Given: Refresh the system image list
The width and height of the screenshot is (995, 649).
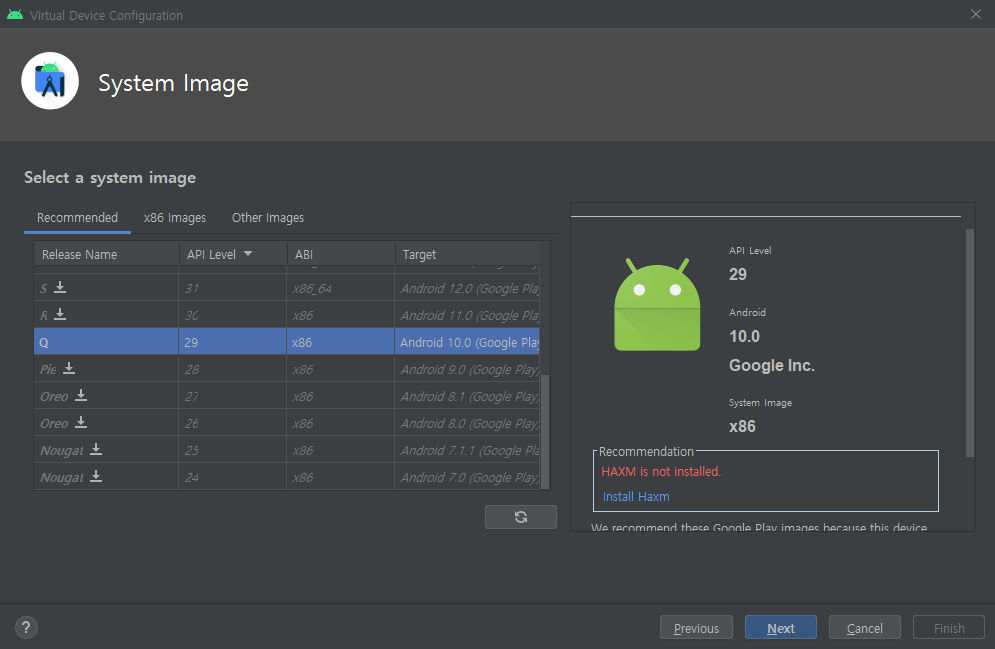Looking at the screenshot, I should 520,516.
